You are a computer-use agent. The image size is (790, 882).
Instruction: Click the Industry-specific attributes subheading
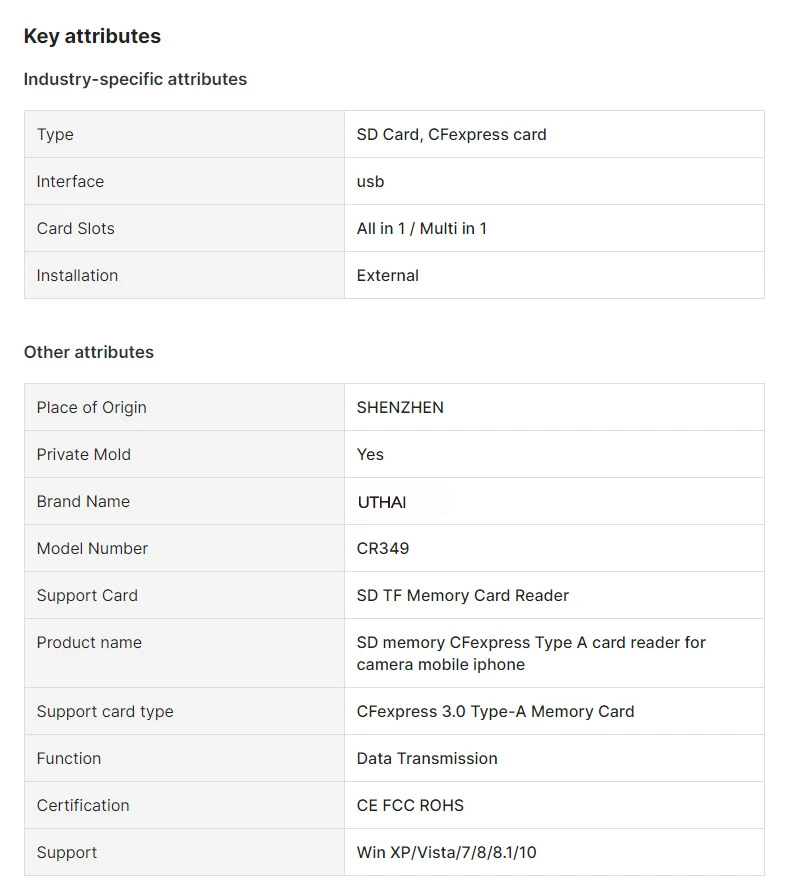point(135,79)
